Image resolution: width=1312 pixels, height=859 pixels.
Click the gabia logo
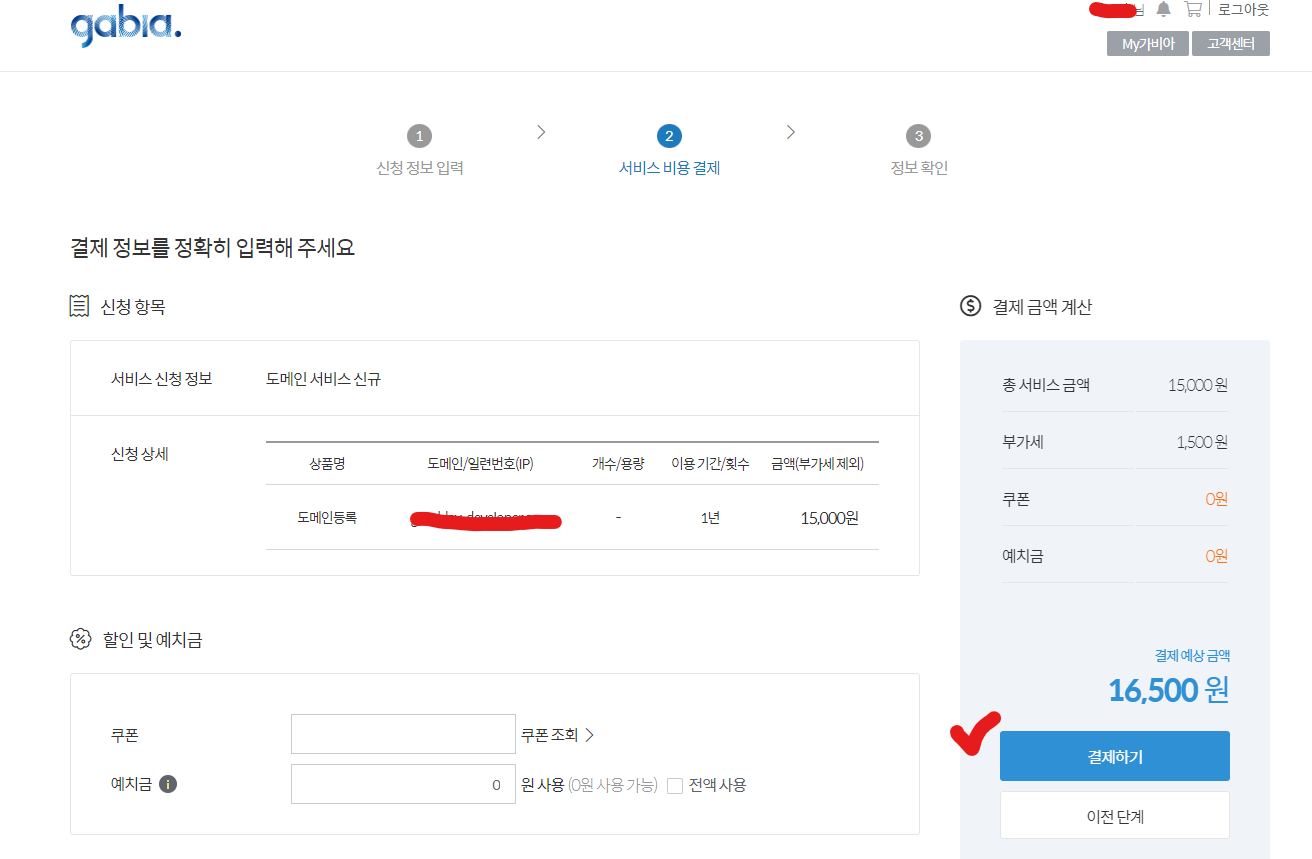coord(126,26)
